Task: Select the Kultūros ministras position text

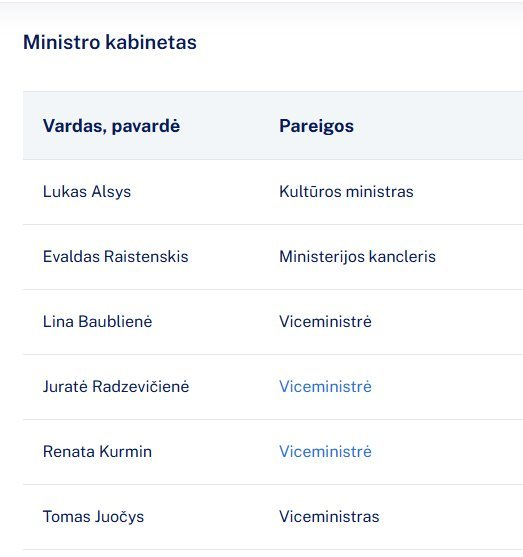Action: coord(346,192)
